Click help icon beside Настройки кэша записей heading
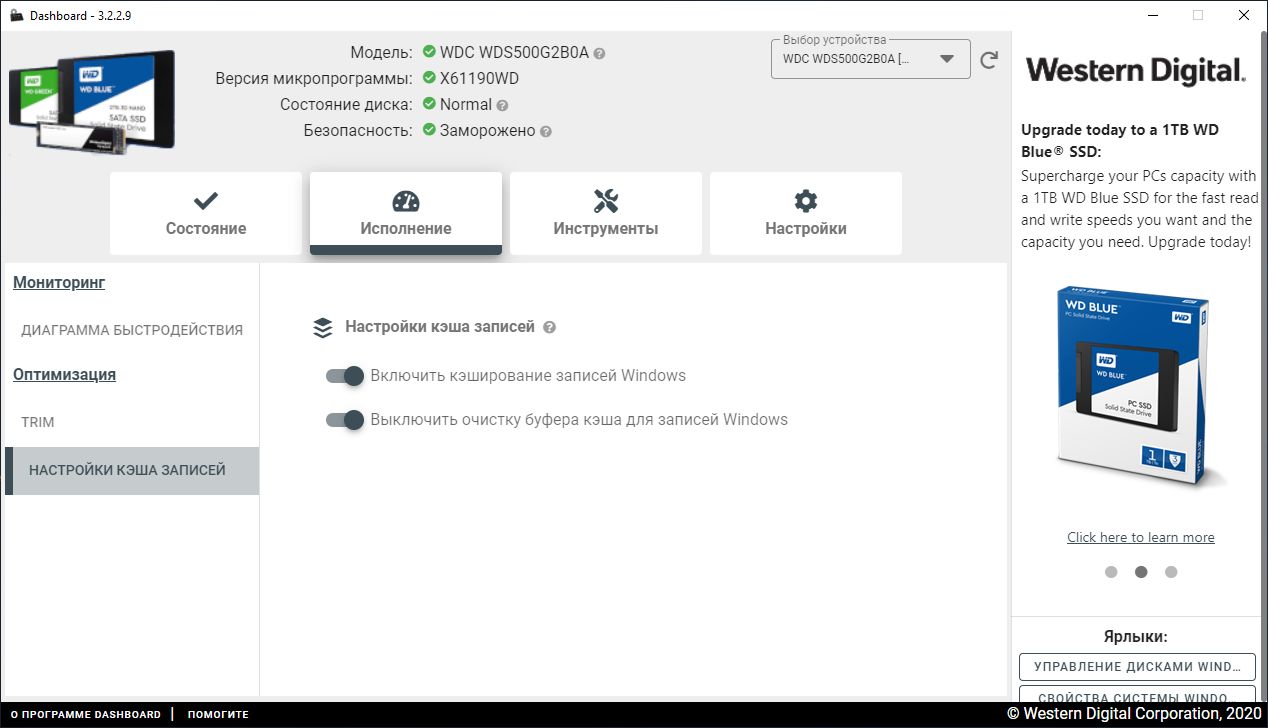Screen dimensions: 1268x728 pos(549,327)
